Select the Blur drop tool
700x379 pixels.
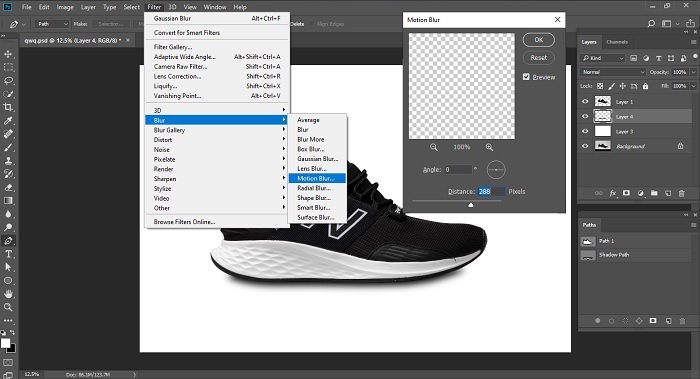pyautogui.click(x=8, y=214)
